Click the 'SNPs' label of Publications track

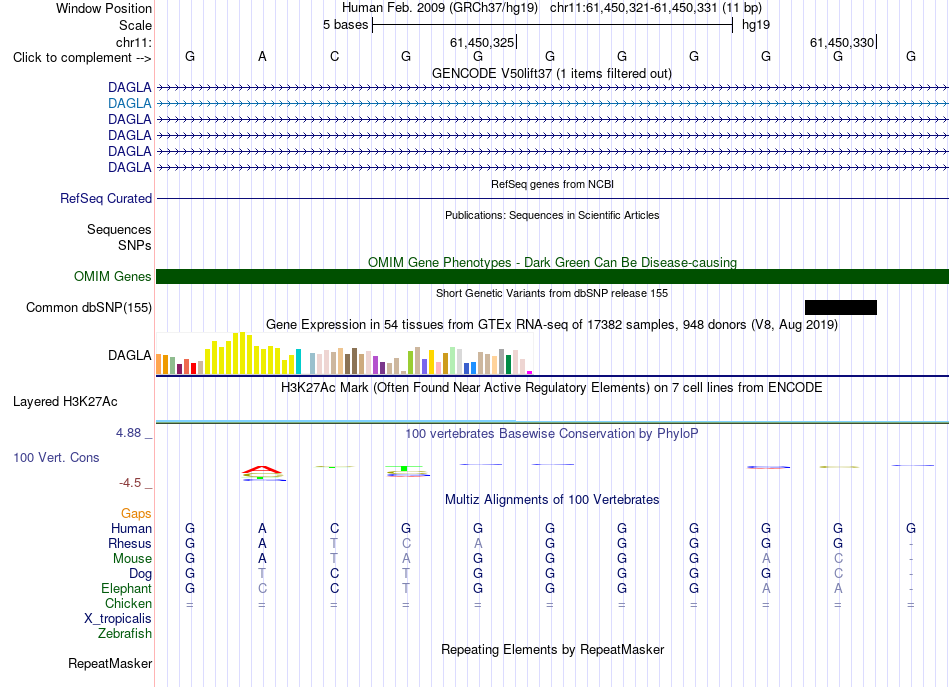[x=135, y=245]
